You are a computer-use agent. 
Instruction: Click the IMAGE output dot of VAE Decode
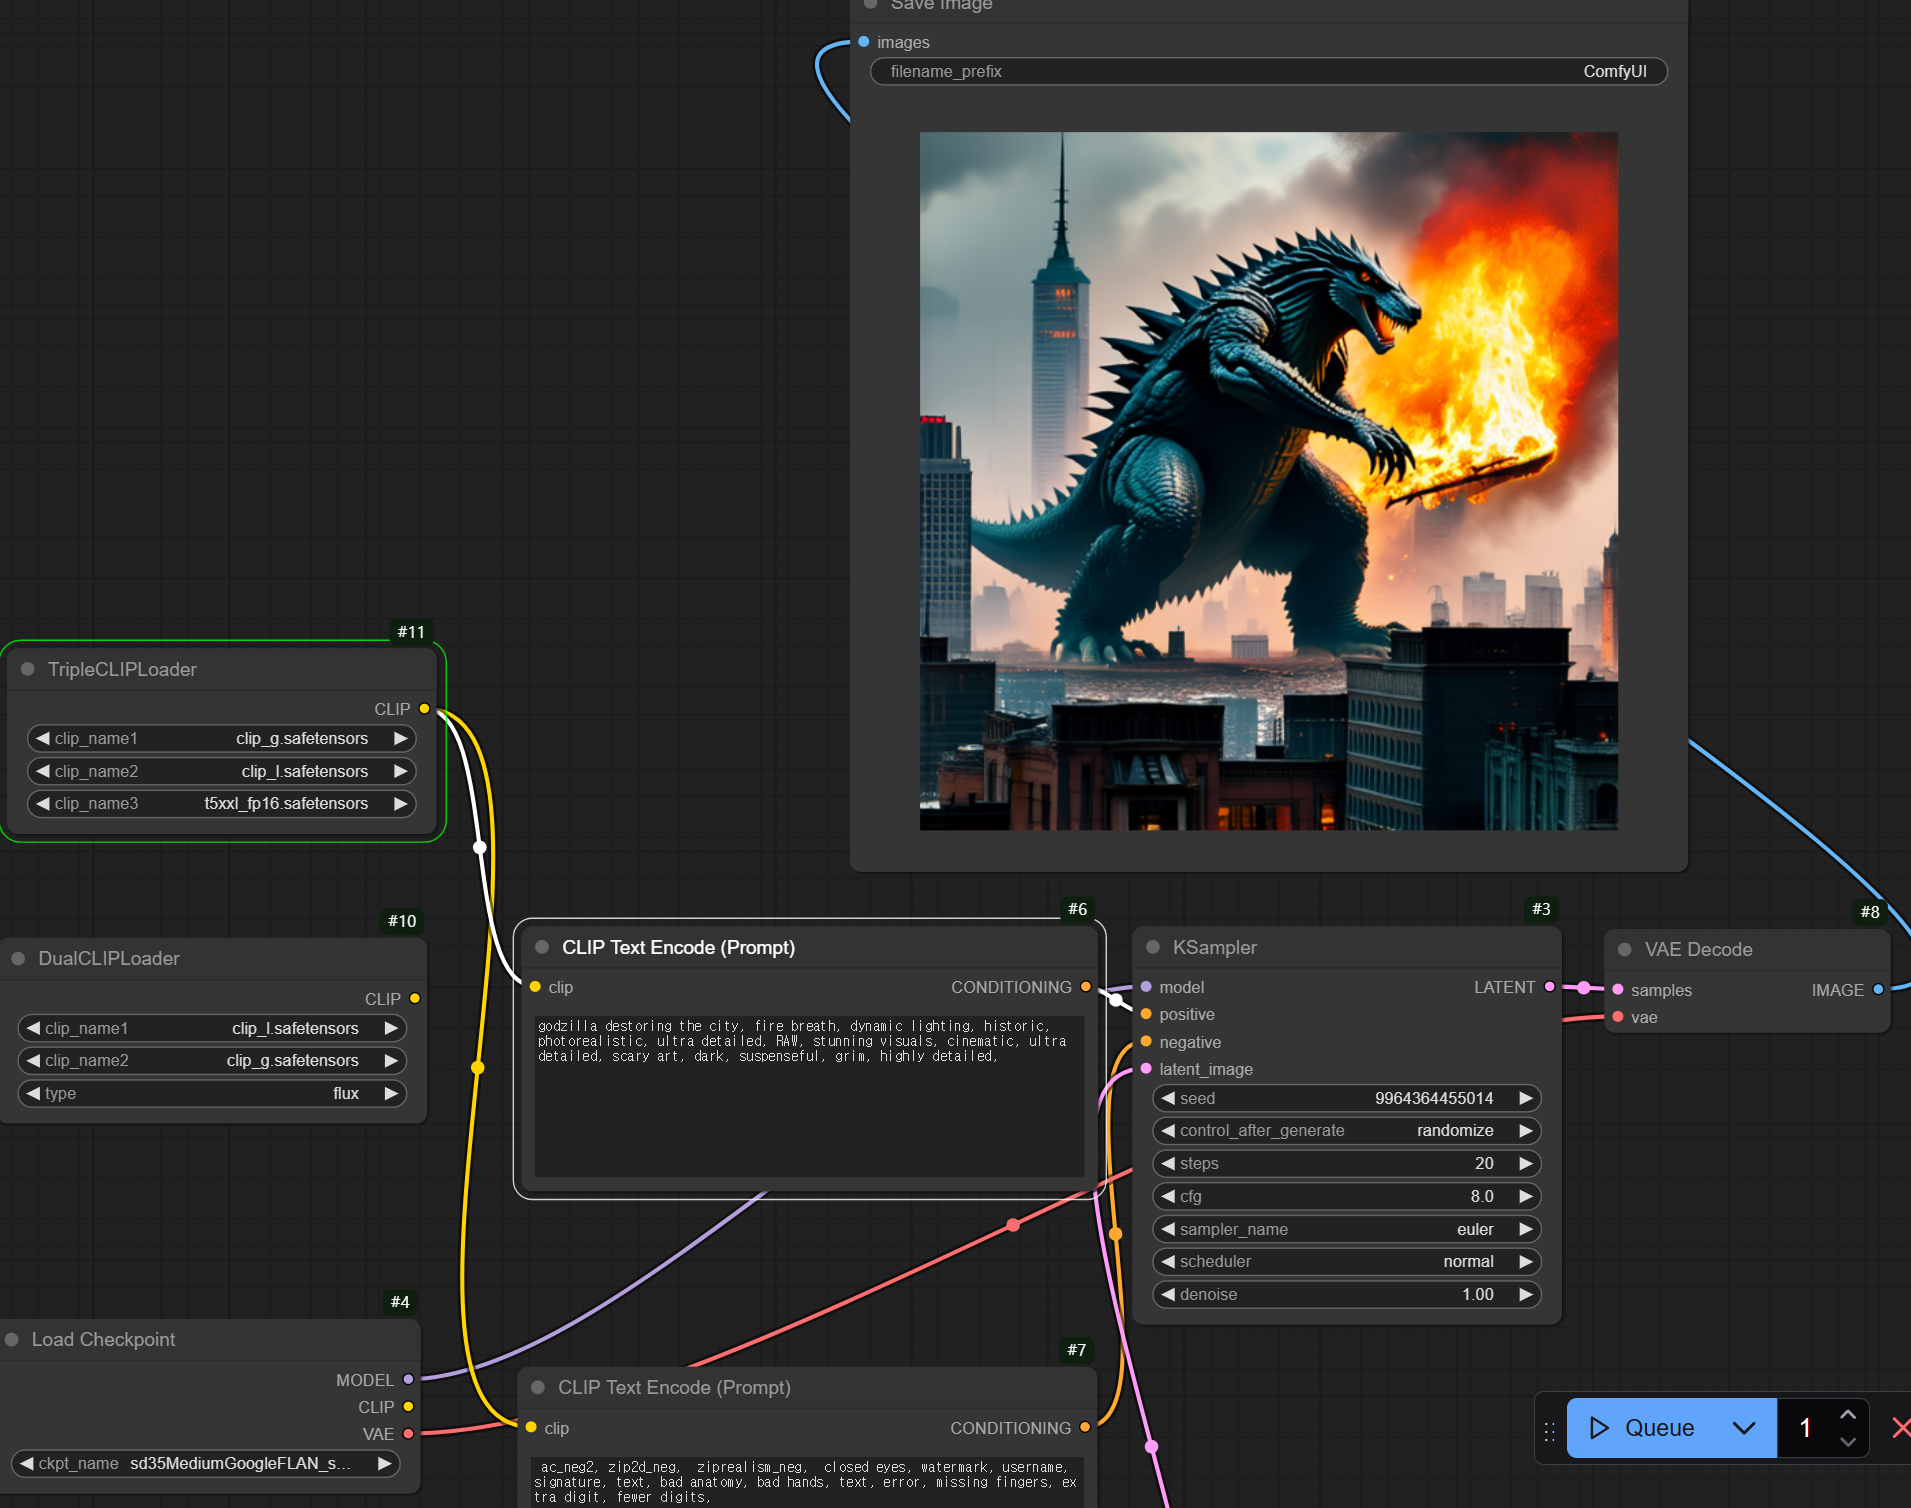pos(1878,989)
